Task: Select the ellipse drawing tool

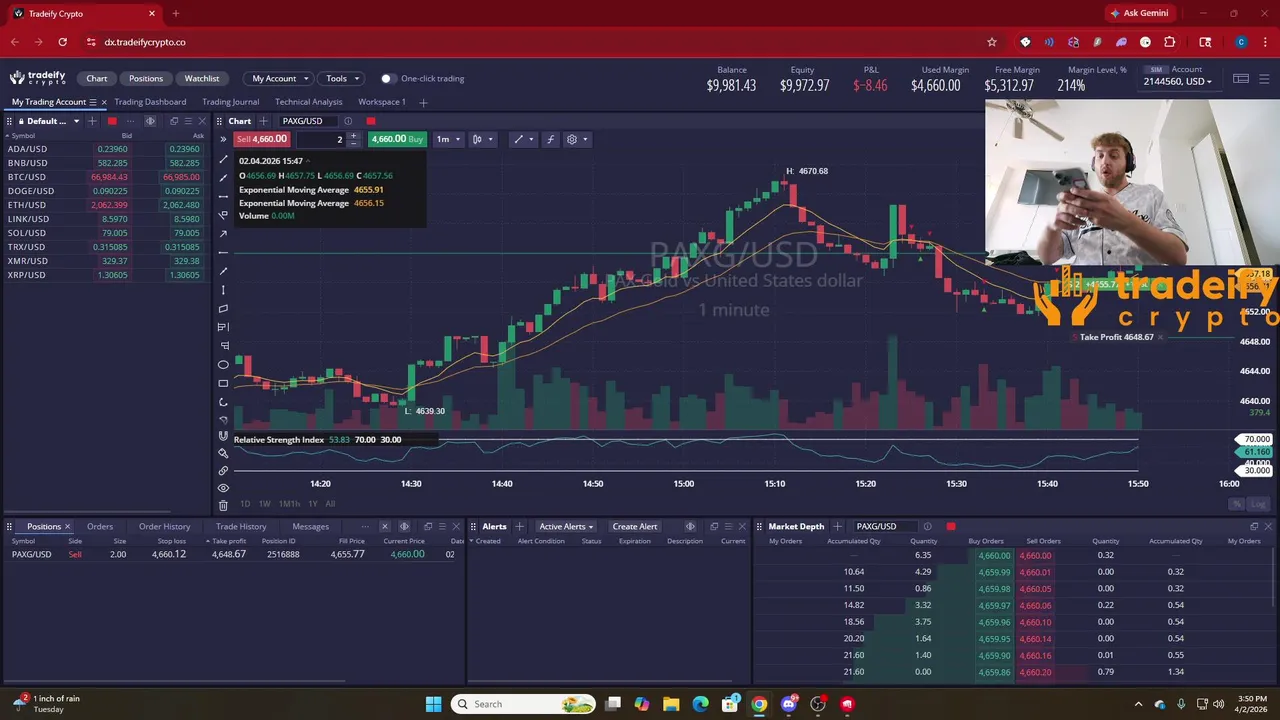Action: [x=223, y=364]
